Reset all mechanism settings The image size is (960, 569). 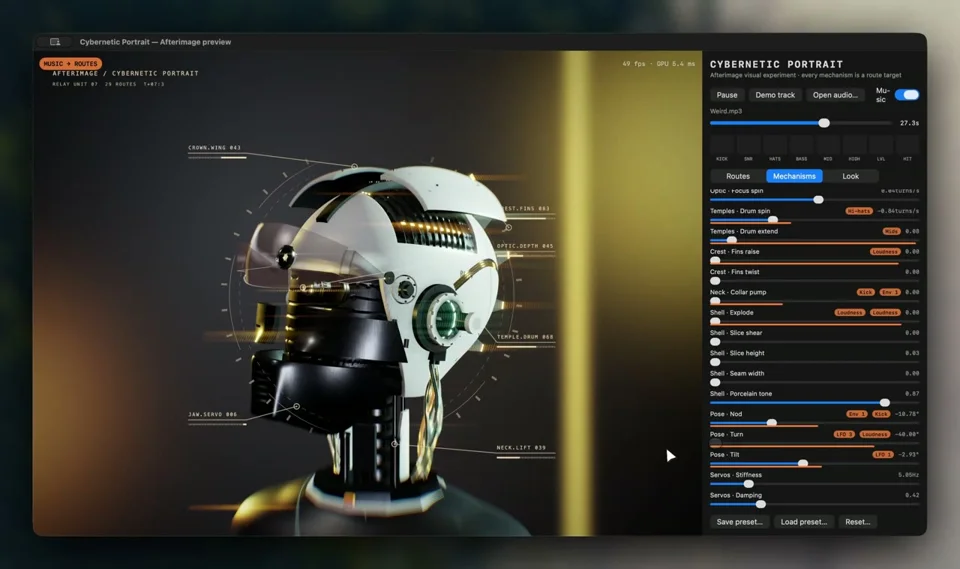[857, 522]
